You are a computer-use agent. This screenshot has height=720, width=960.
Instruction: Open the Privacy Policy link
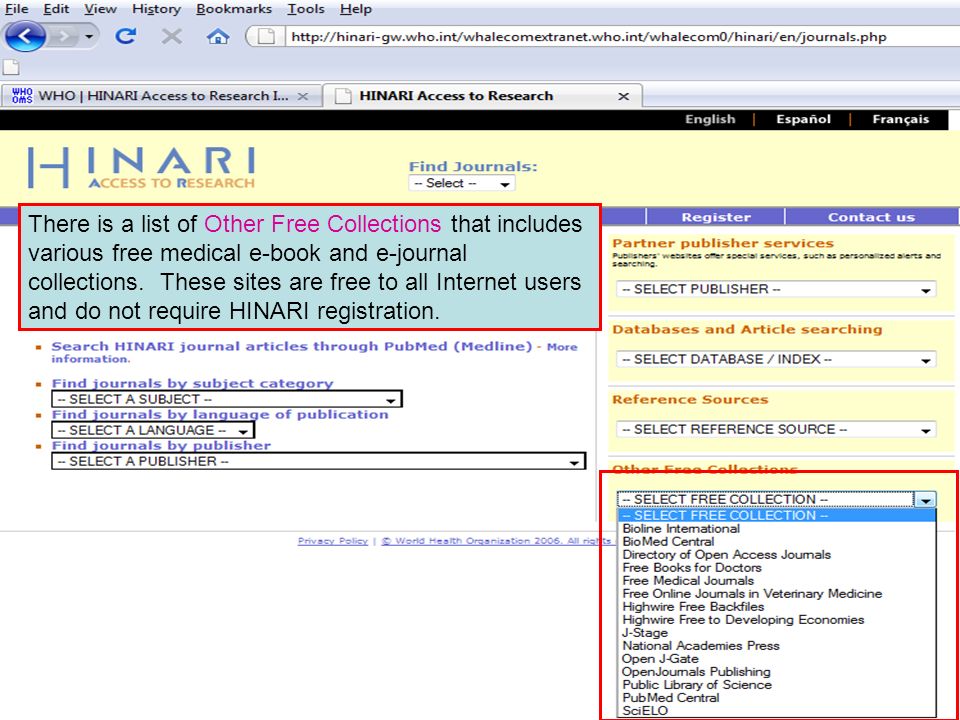332,541
